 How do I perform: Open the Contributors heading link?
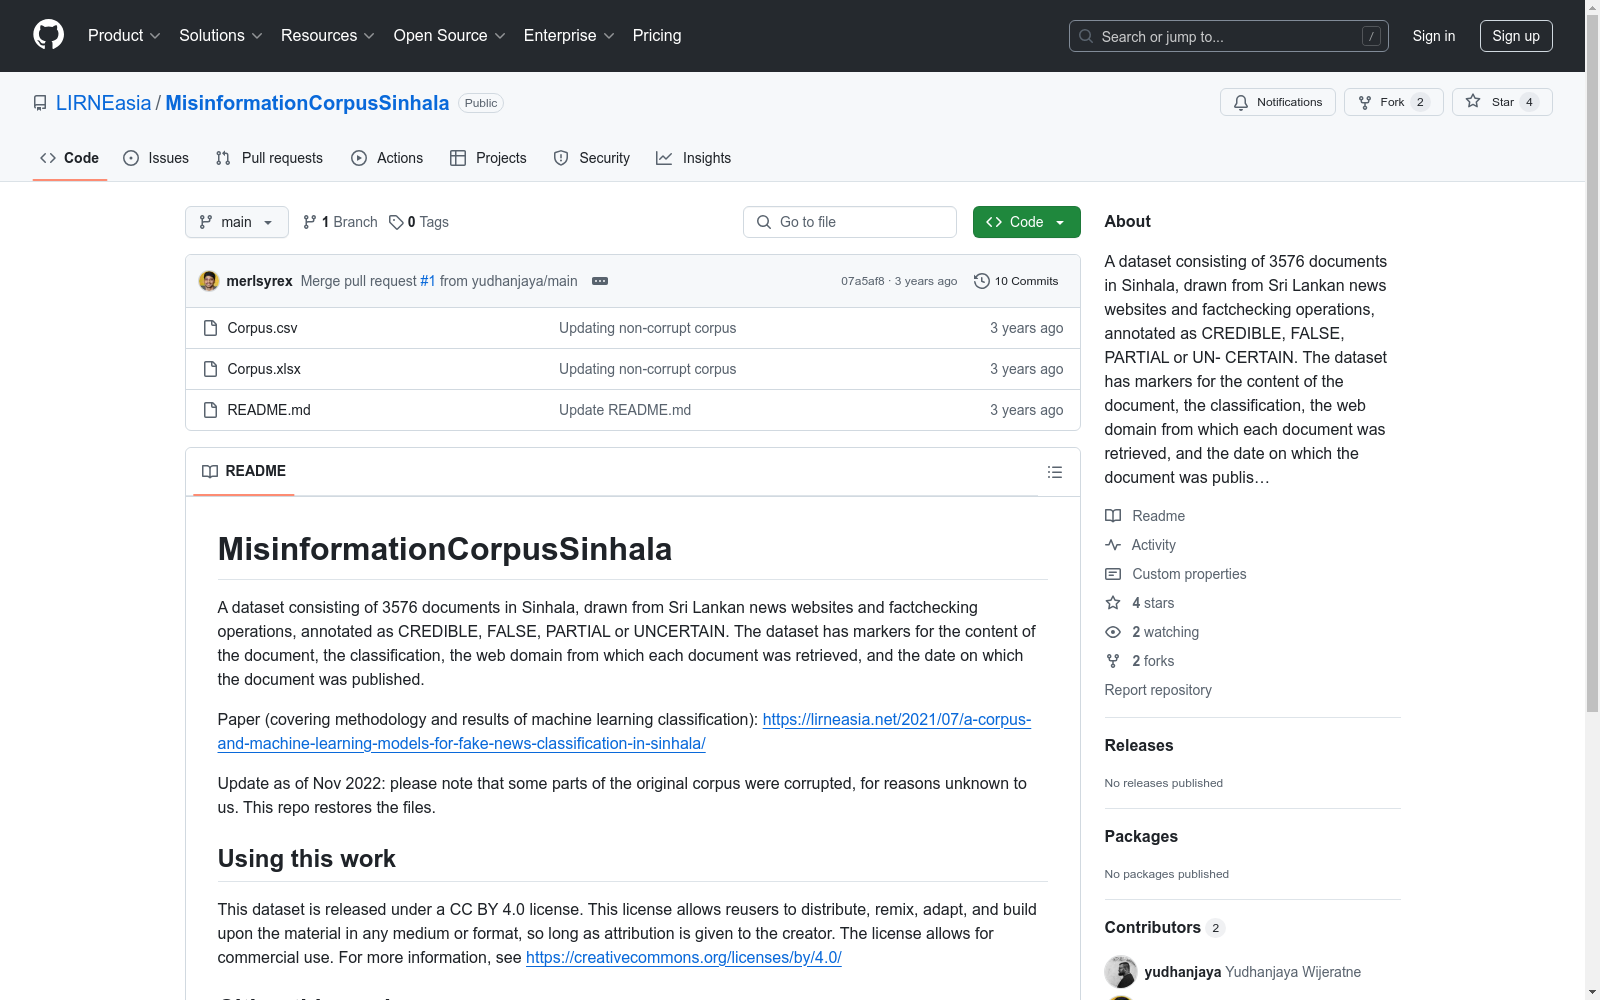1164,927
